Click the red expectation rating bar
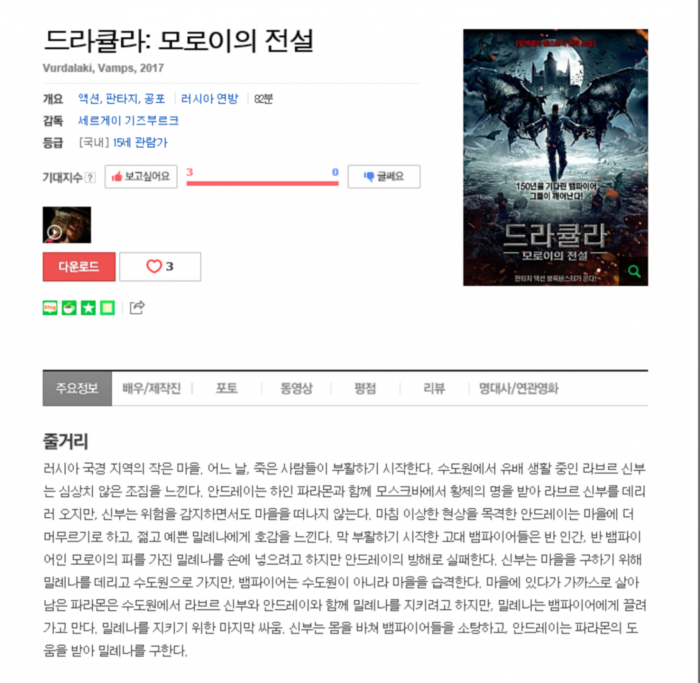This screenshot has height=683, width=700. tap(262, 183)
